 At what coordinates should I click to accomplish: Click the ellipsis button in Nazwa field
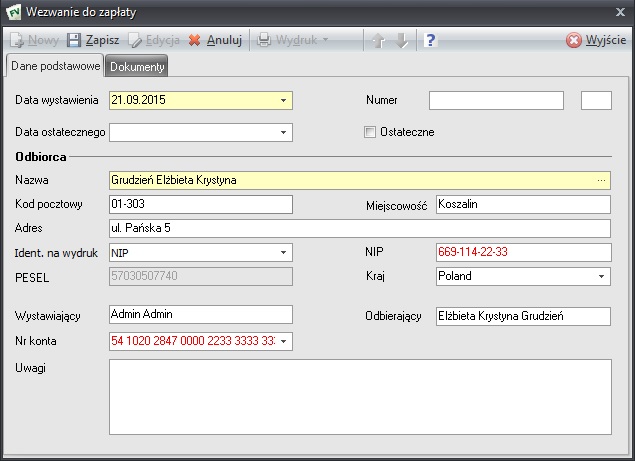[601, 180]
